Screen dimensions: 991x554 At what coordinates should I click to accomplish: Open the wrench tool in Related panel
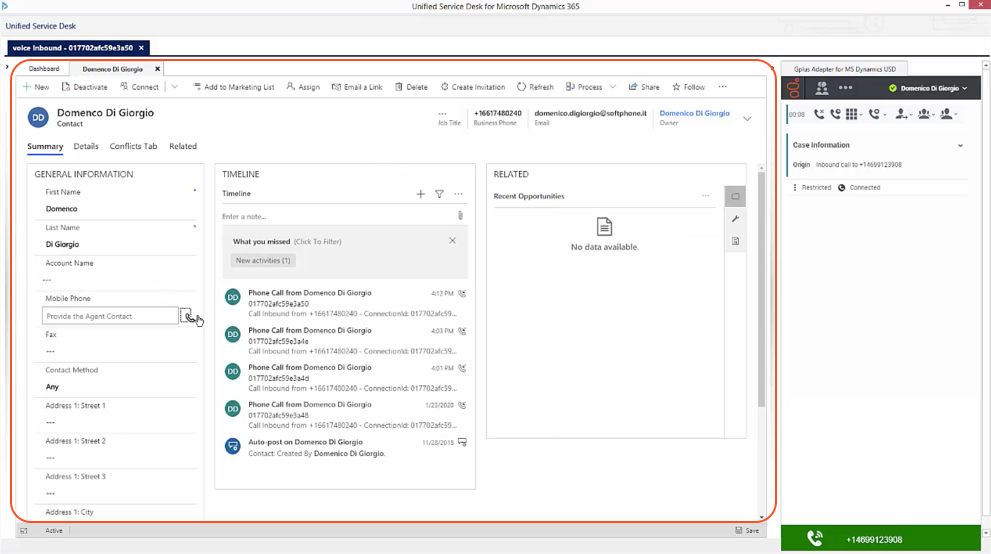[735, 219]
